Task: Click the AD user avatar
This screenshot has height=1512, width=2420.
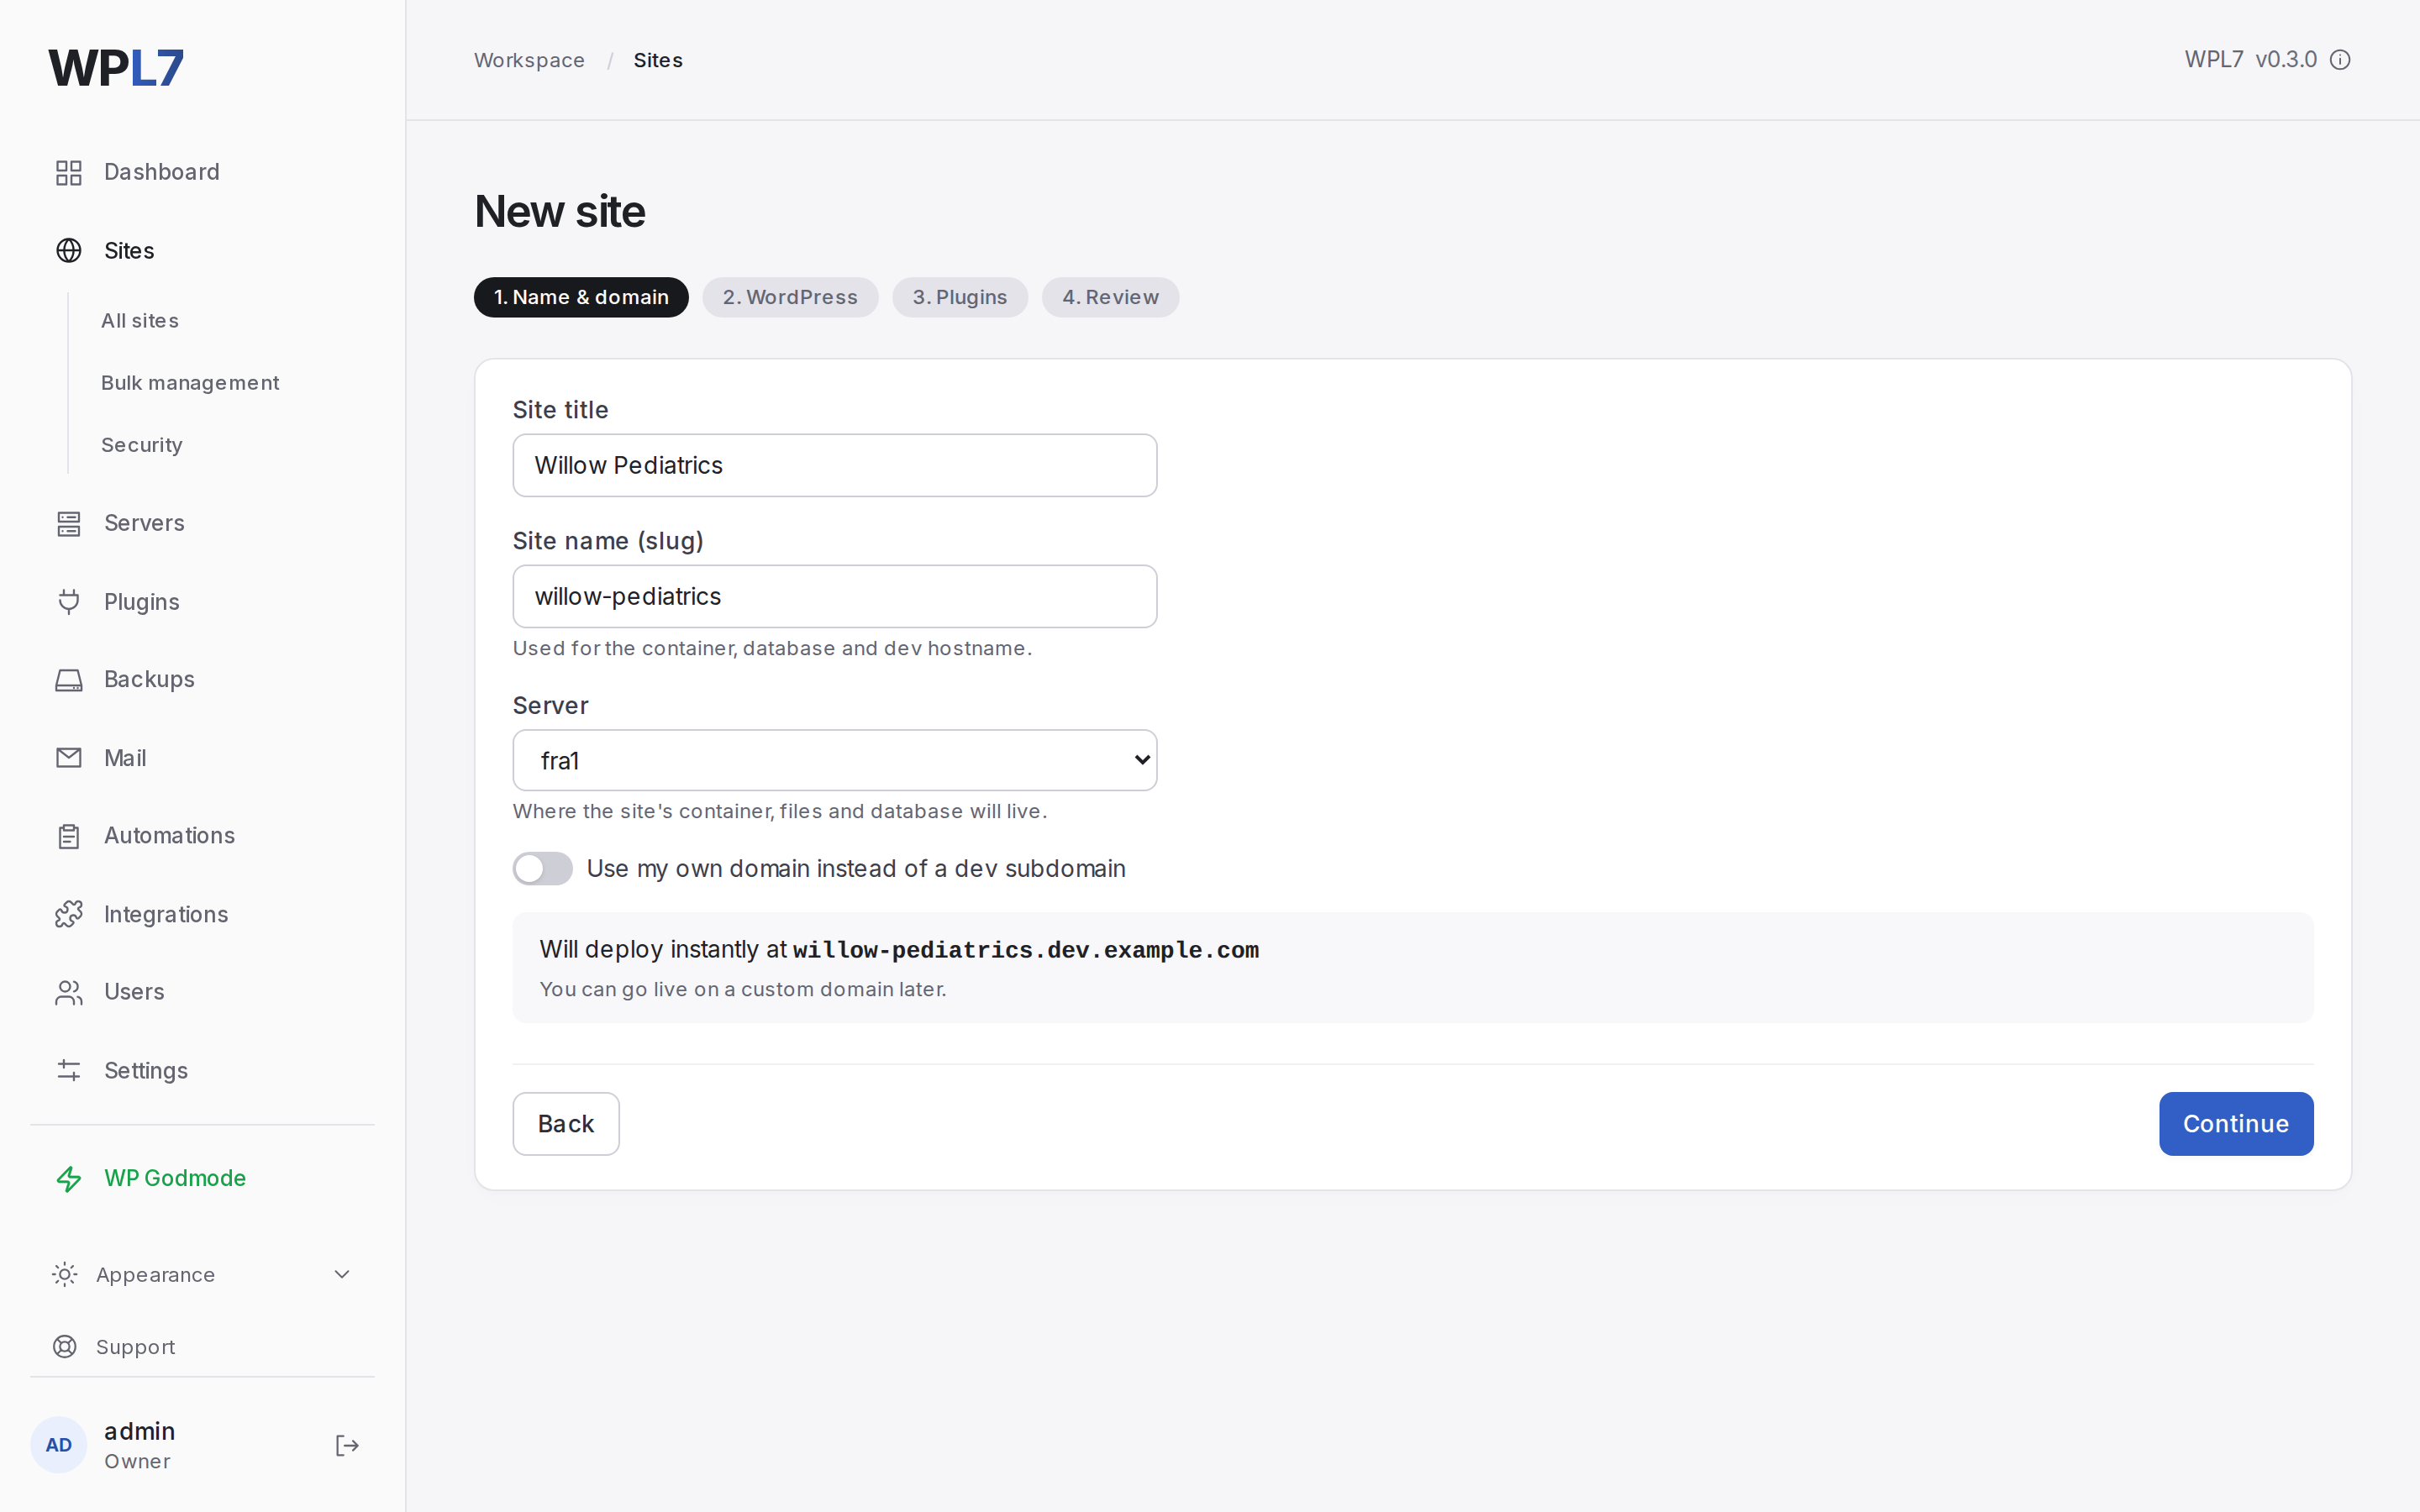Action: pyautogui.click(x=58, y=1445)
